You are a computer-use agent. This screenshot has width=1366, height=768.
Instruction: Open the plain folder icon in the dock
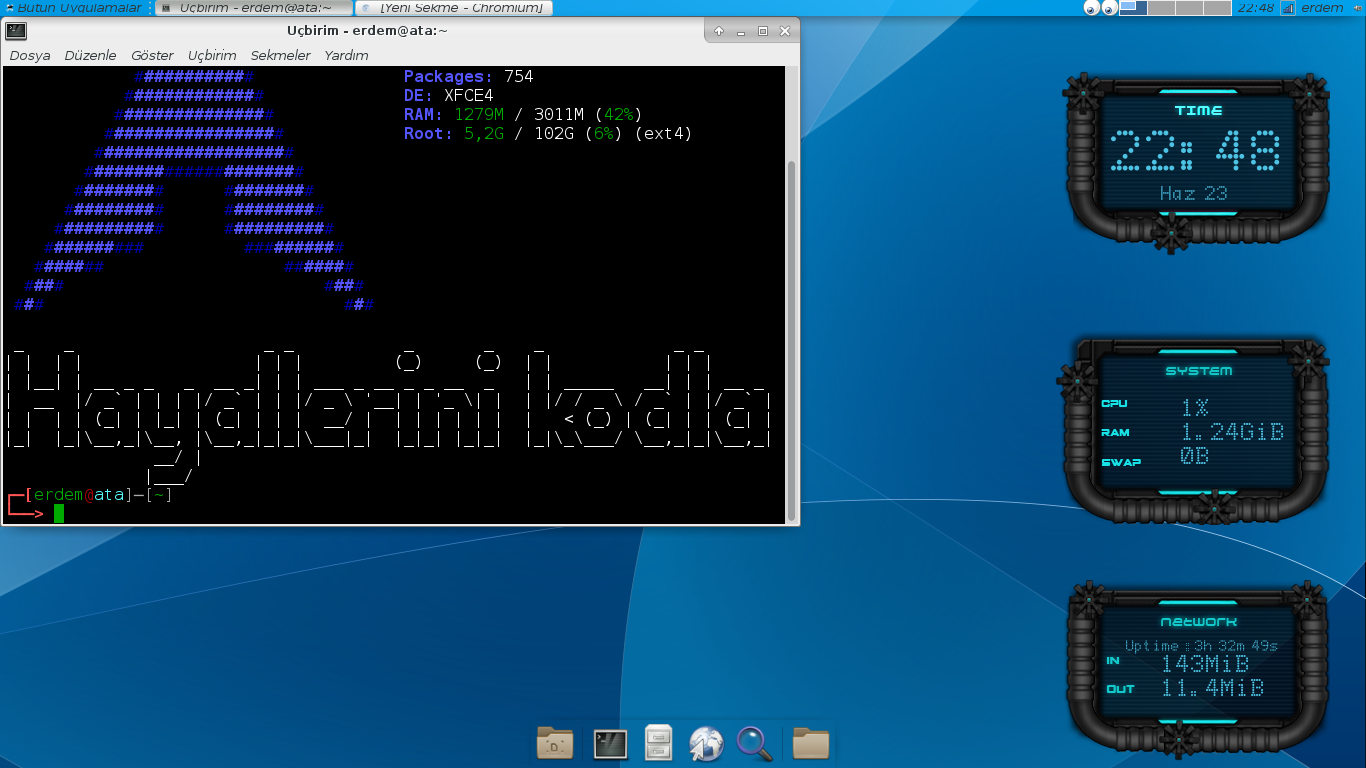(x=811, y=743)
